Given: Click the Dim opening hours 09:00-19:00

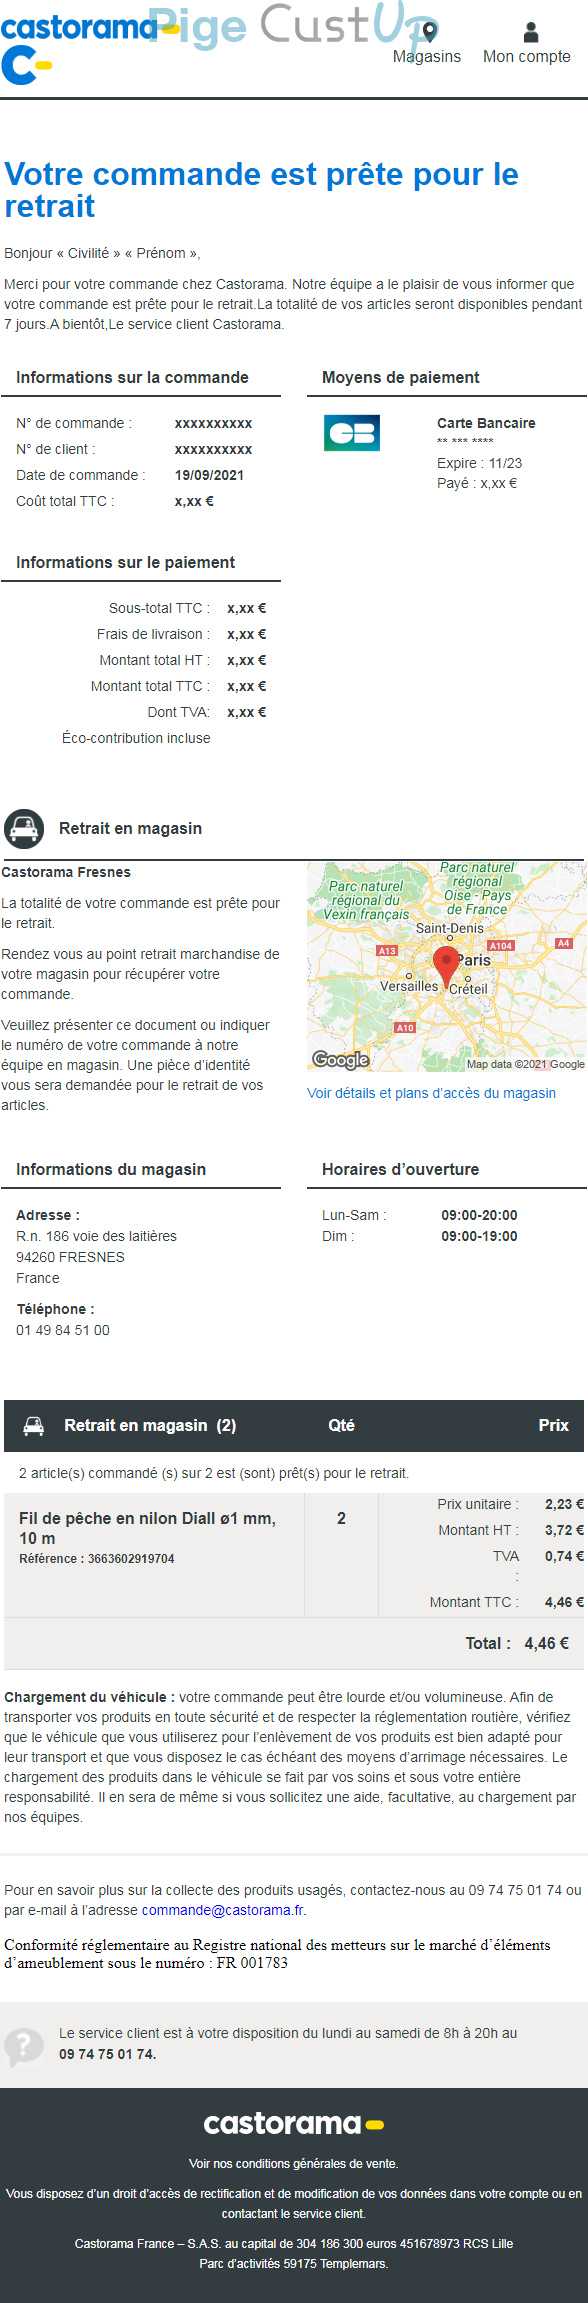Looking at the screenshot, I should tap(479, 1236).
